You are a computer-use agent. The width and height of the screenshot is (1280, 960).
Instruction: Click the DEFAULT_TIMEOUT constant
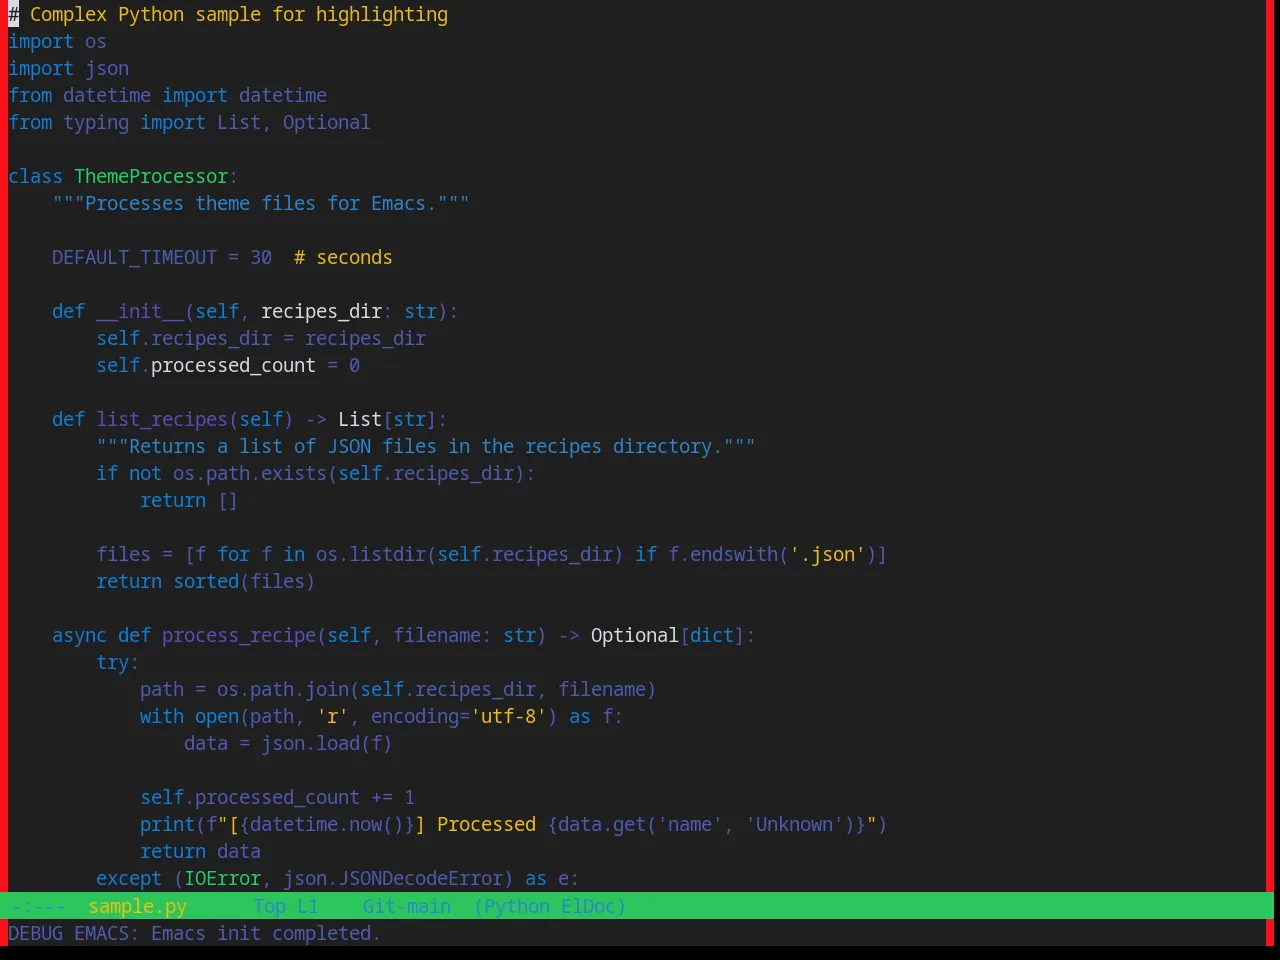pos(134,257)
